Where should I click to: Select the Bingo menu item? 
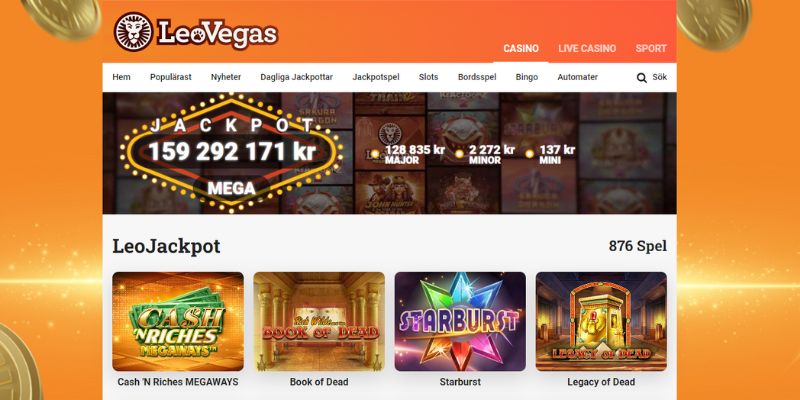coord(527,77)
